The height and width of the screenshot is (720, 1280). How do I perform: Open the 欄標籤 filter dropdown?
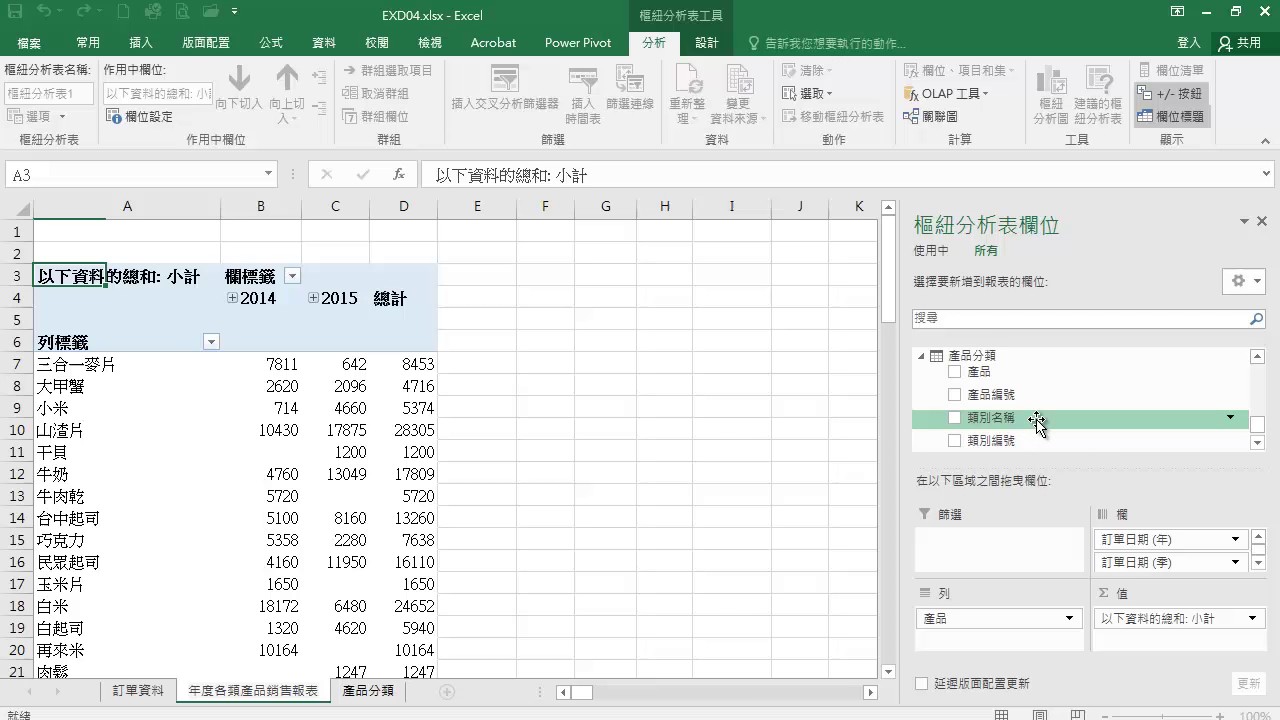(x=292, y=276)
